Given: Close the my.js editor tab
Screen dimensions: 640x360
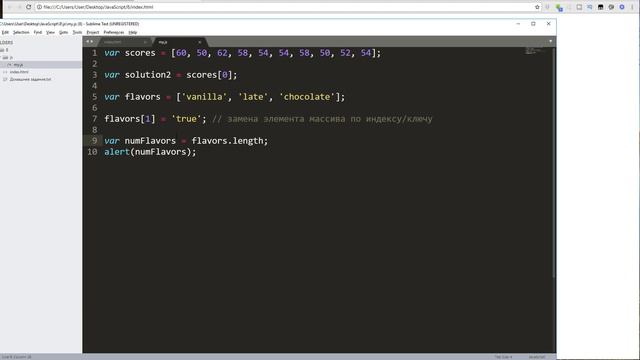Looking at the screenshot, I should coord(200,42).
